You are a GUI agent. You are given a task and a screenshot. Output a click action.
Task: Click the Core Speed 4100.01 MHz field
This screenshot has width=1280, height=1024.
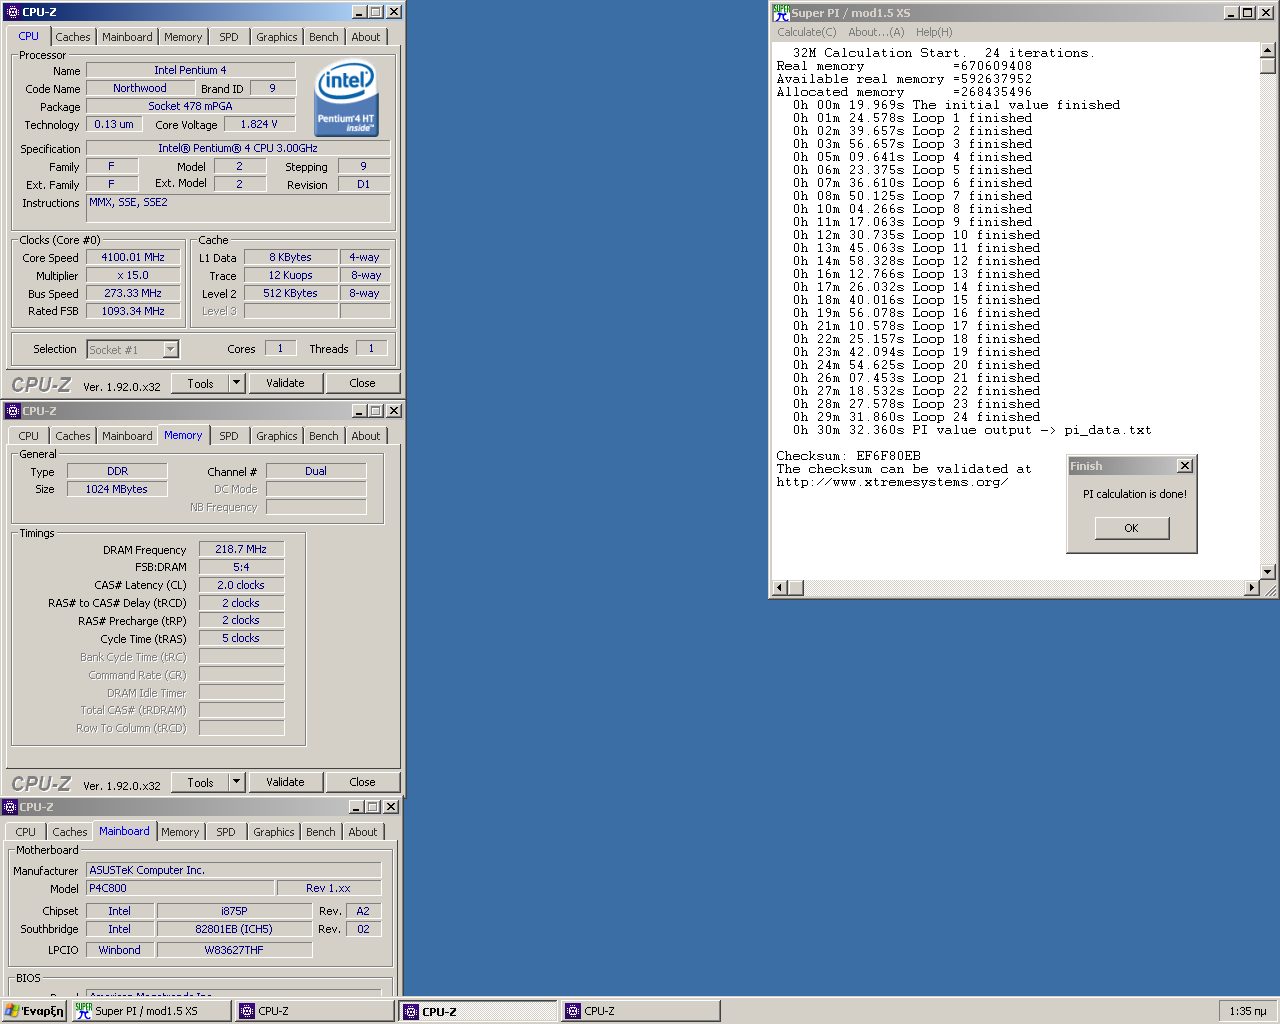[x=133, y=257]
